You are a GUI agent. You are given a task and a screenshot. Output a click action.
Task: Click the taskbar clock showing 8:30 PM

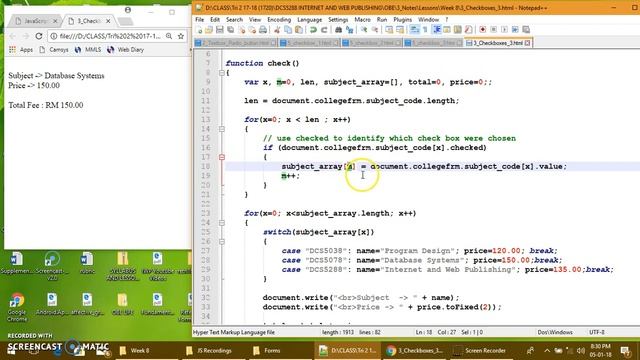[600, 351]
